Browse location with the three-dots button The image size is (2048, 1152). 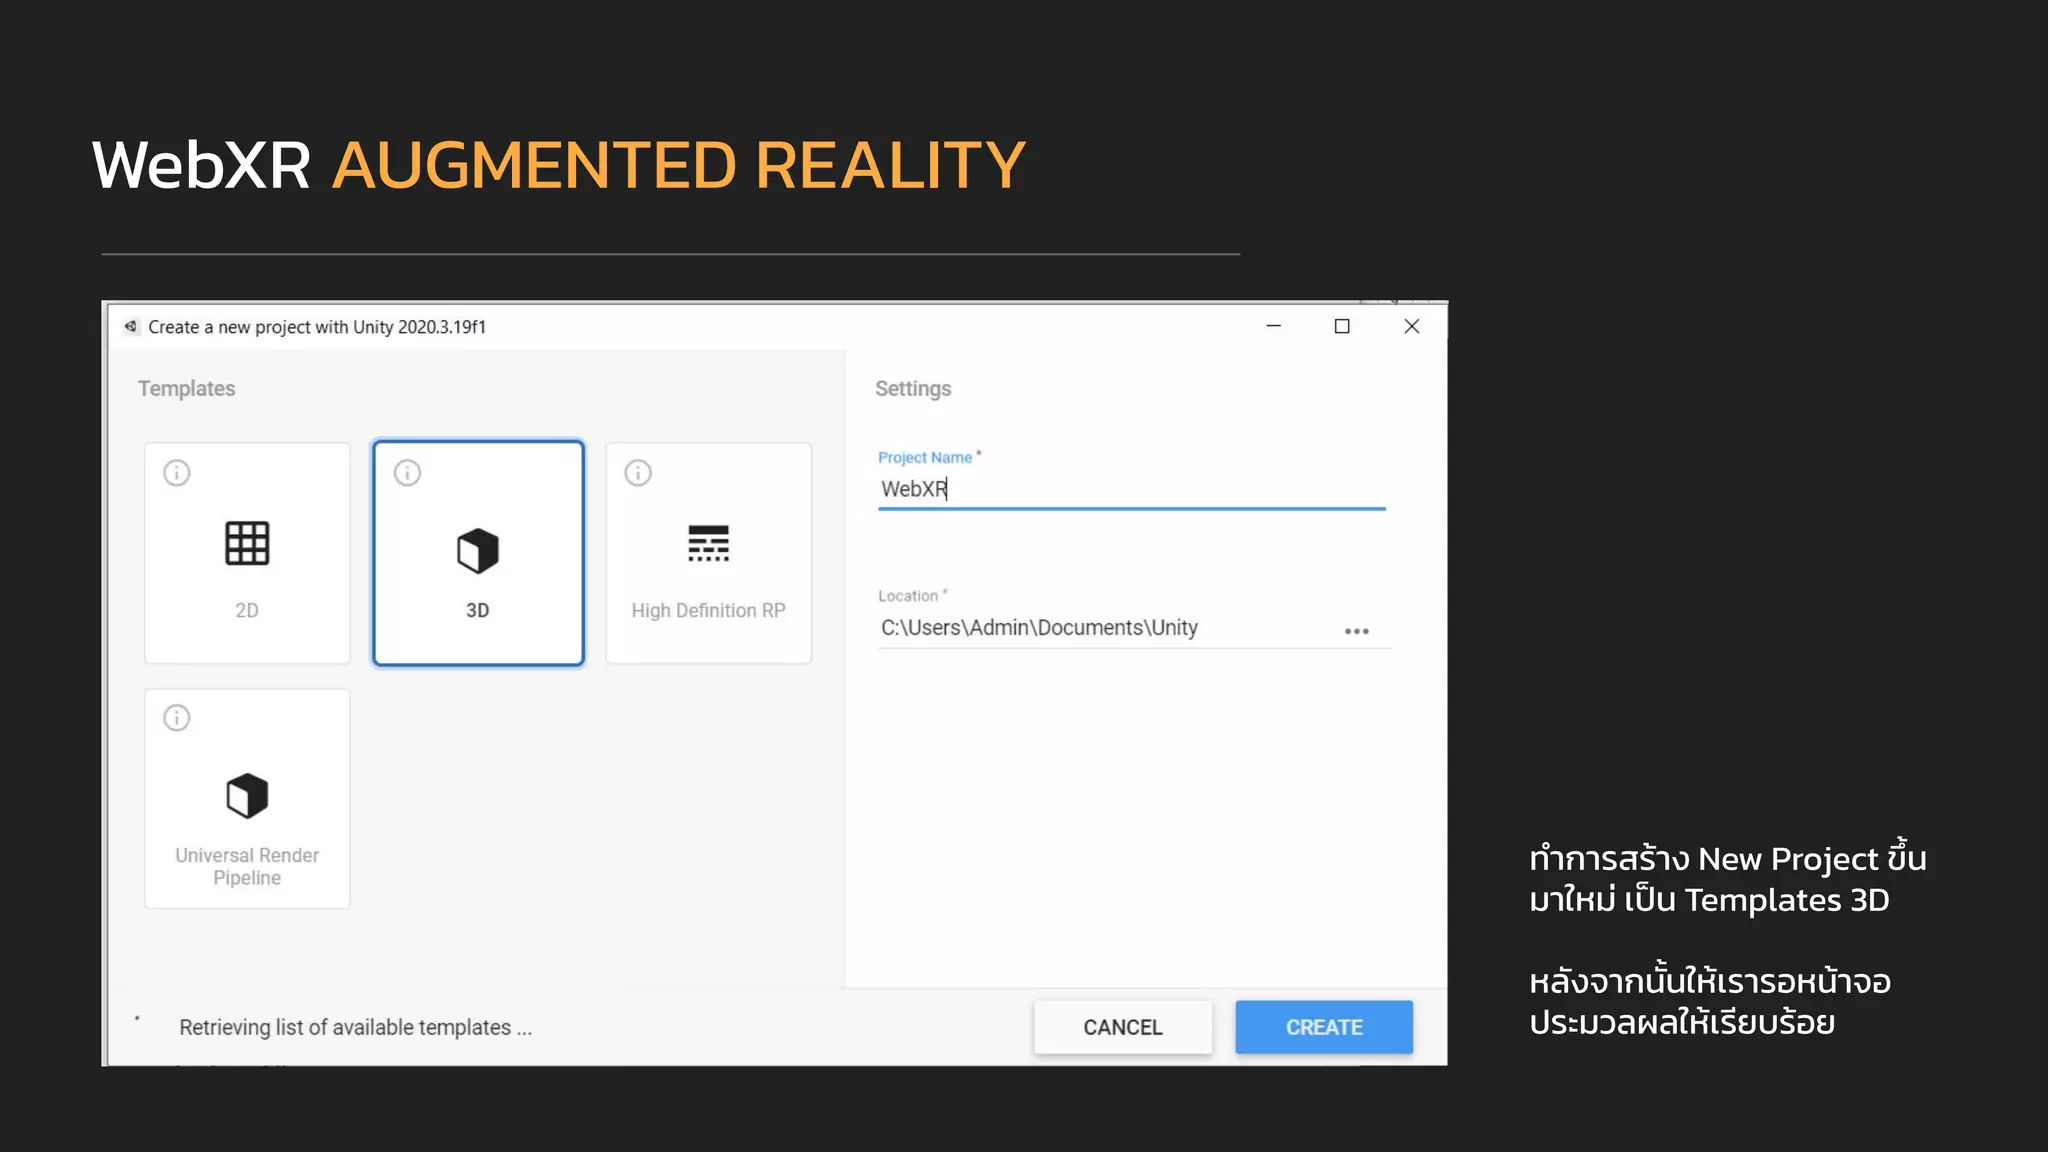click(1357, 631)
